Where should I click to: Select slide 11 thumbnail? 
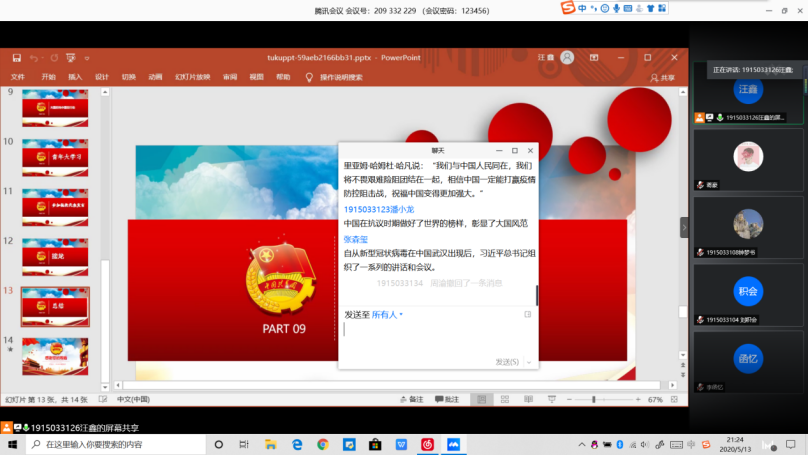55,207
